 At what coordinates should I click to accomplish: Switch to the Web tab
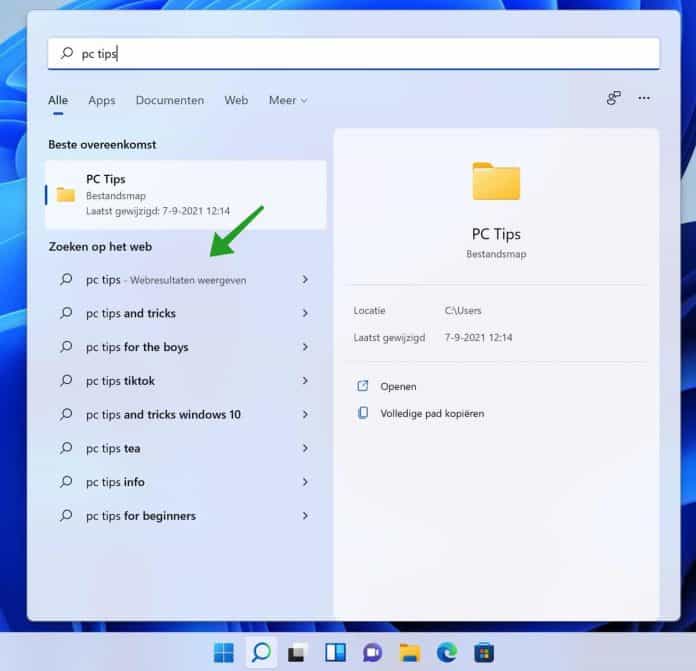pos(236,100)
